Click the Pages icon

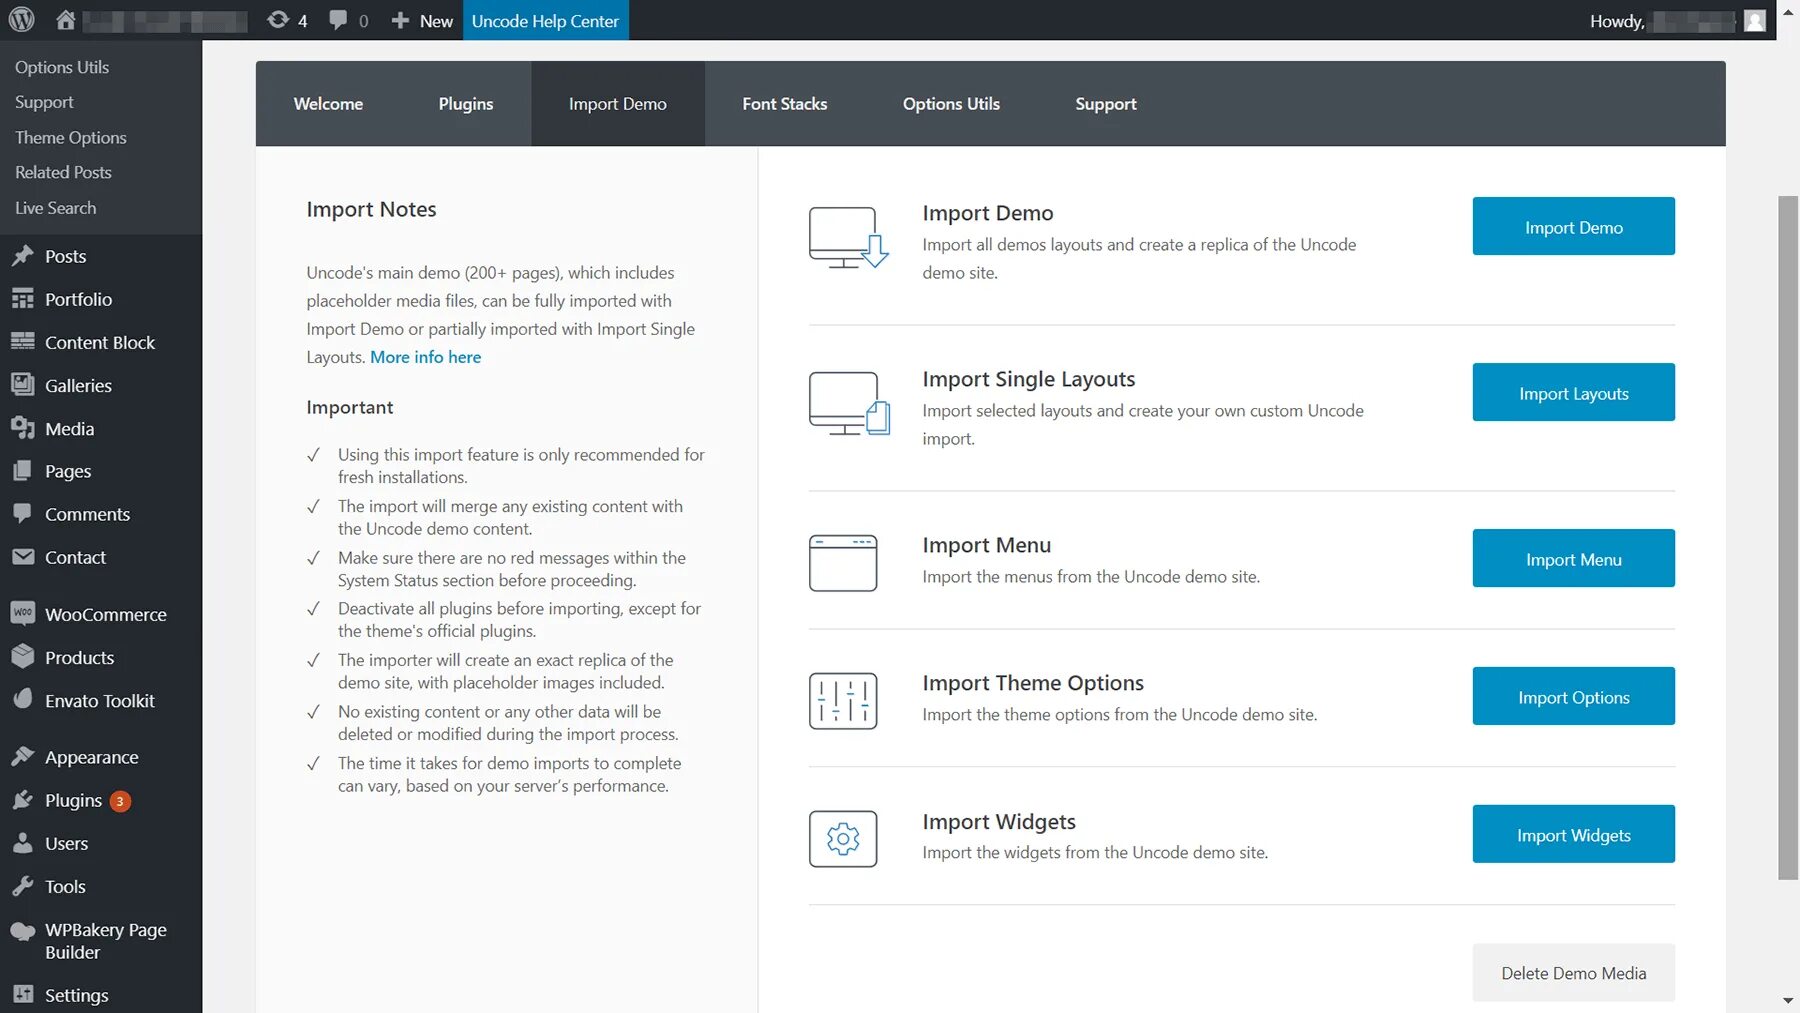(x=23, y=471)
